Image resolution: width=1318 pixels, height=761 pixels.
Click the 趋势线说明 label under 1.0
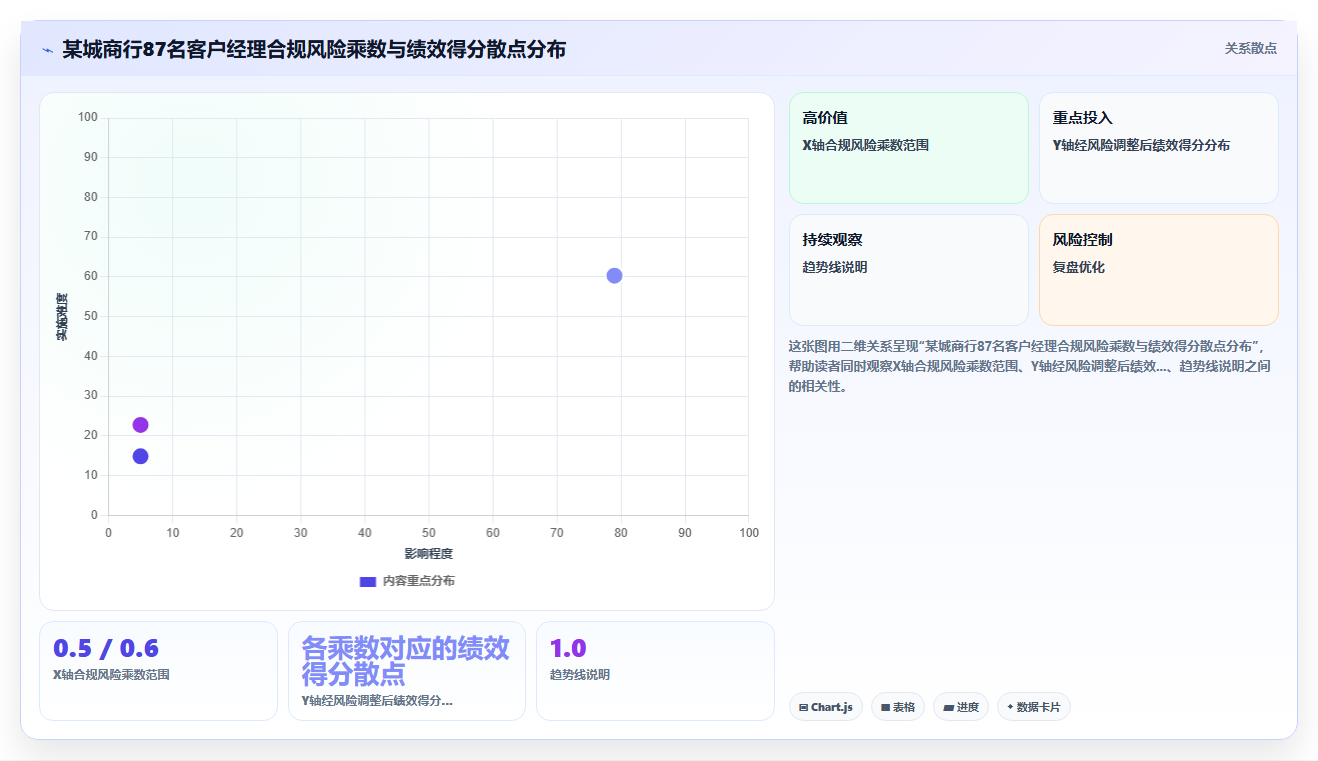tap(580, 675)
